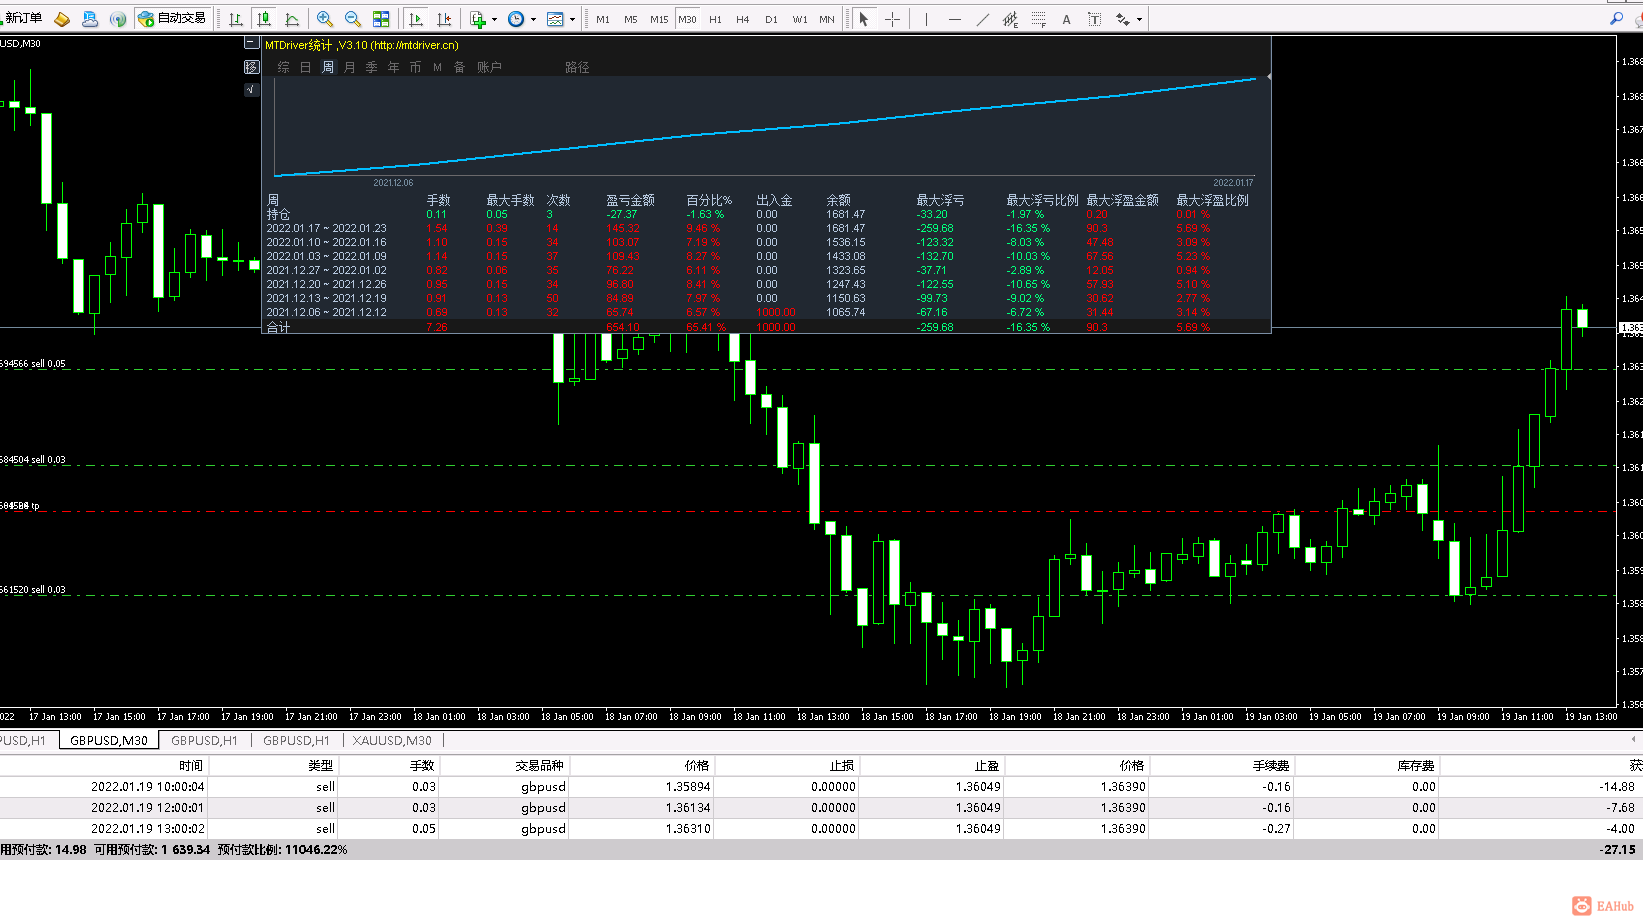This screenshot has height=921, width=1643.
Task: Click the cloud-and-person icon in the toolbar
Action: 90,19
